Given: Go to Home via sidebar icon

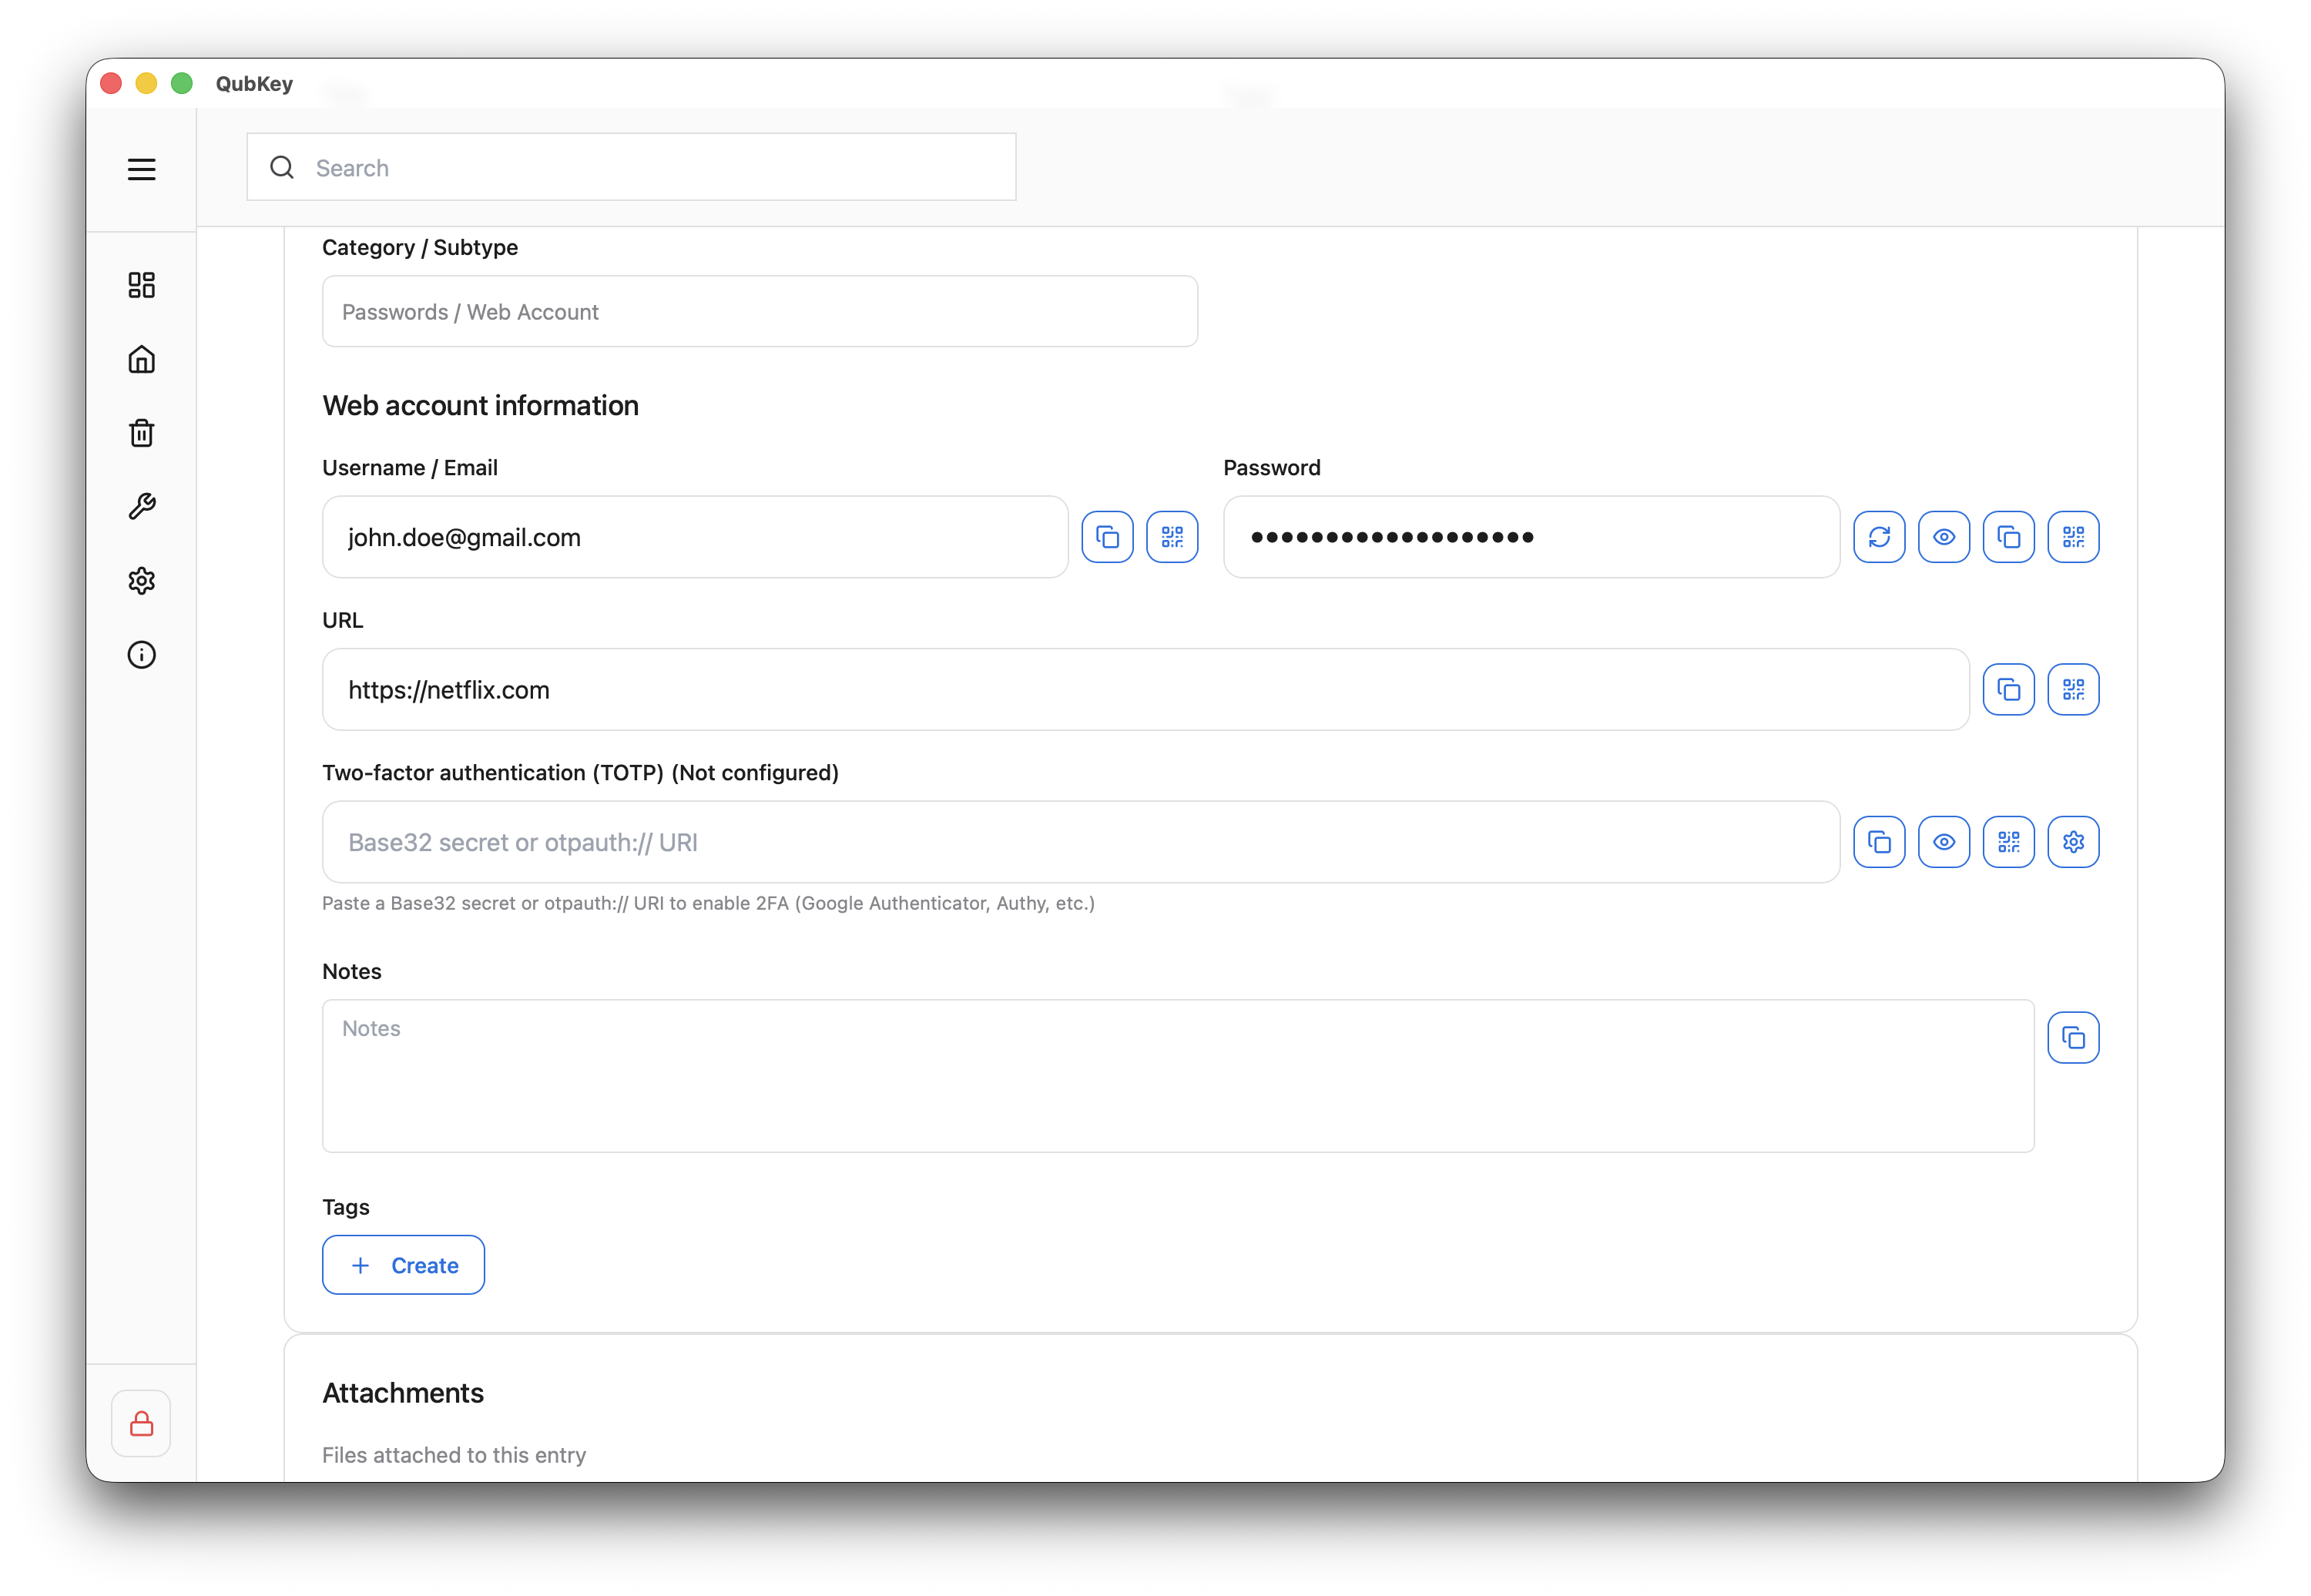Looking at the screenshot, I should (x=141, y=359).
